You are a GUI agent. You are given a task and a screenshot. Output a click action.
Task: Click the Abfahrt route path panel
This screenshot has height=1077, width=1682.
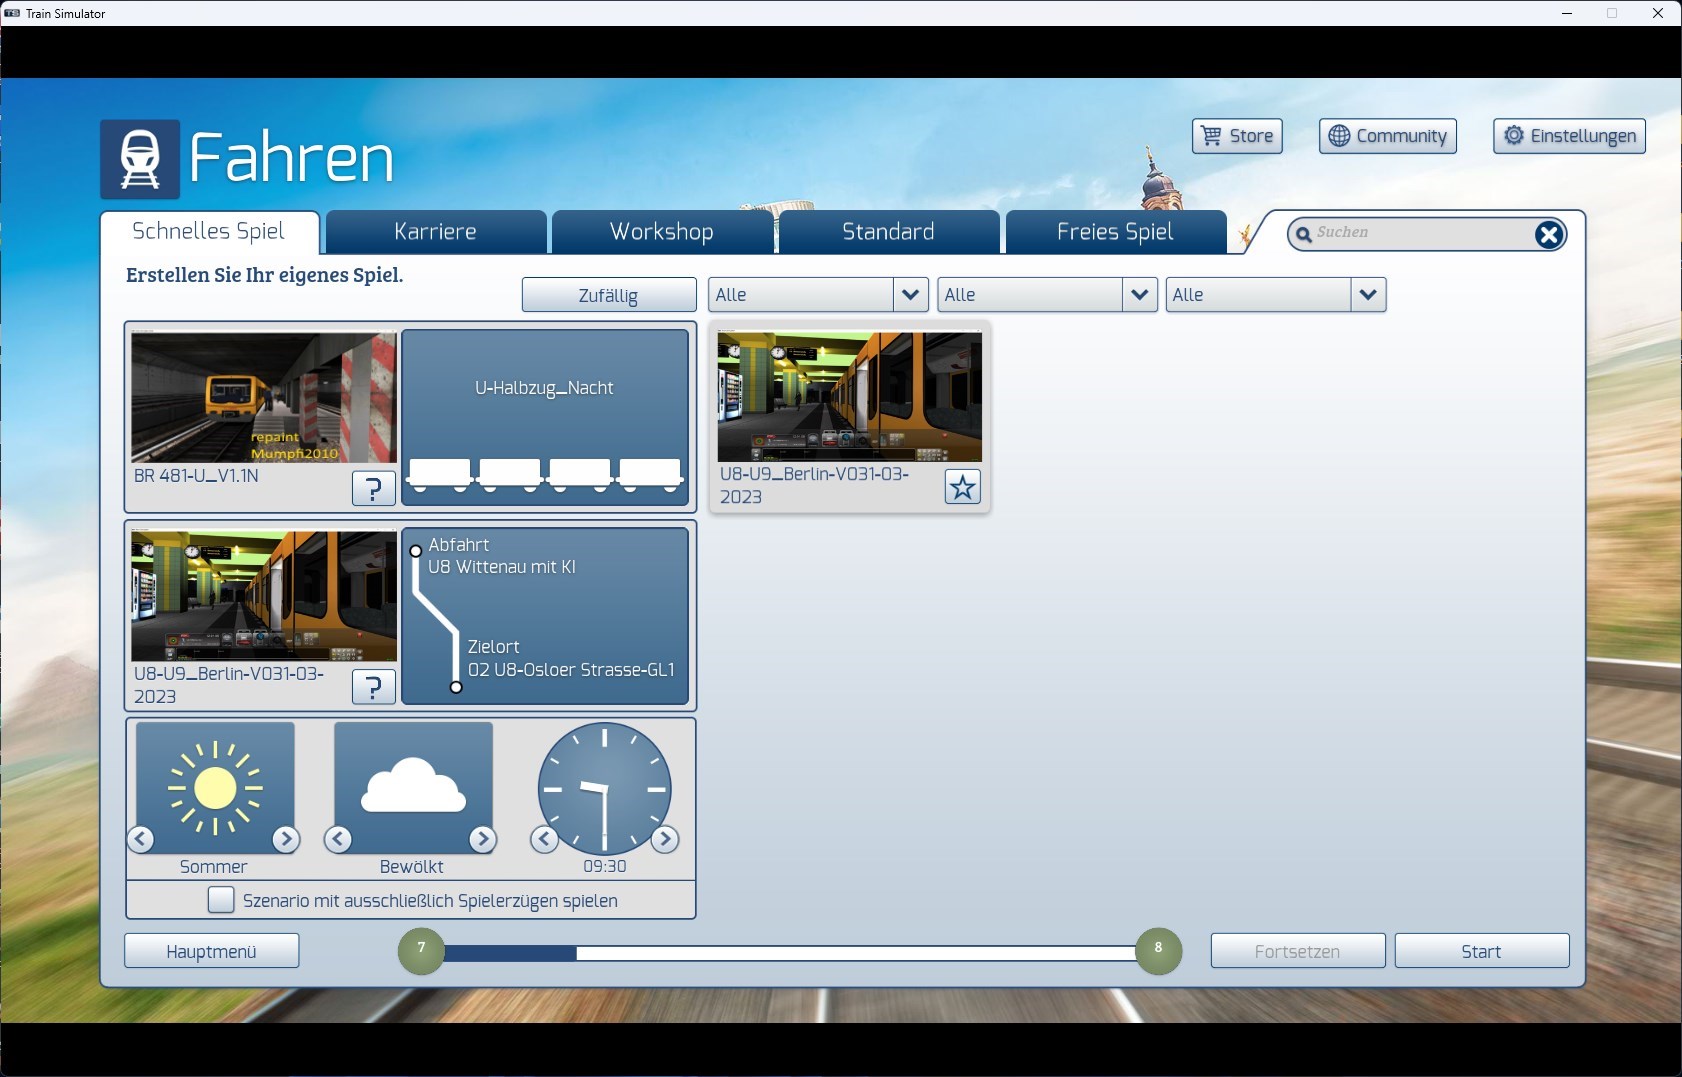(545, 616)
